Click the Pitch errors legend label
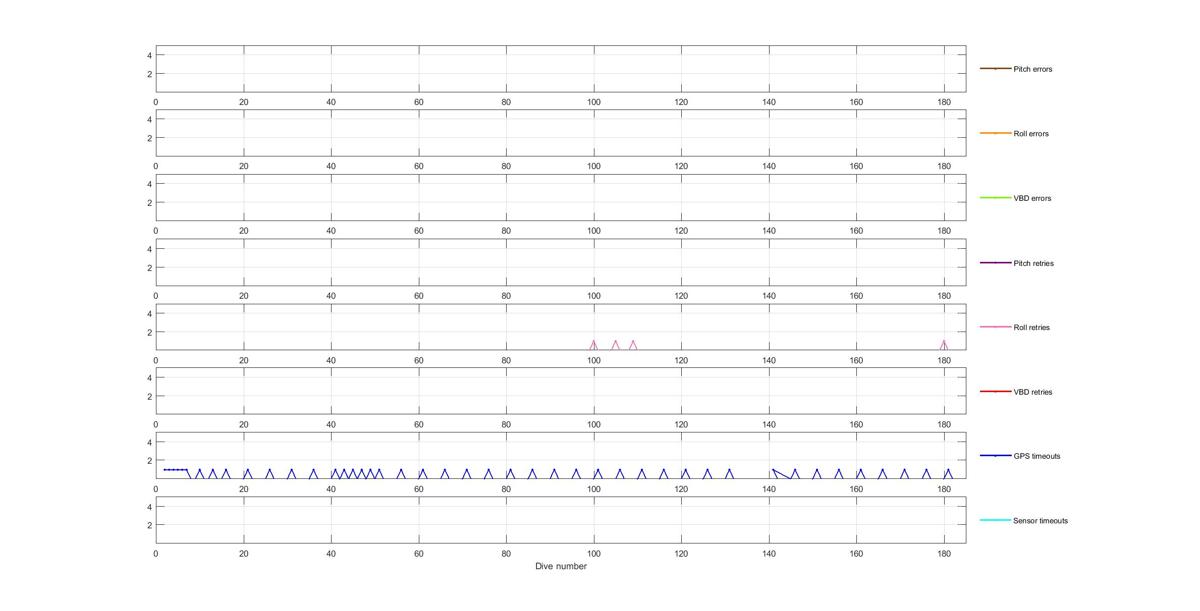Image resolution: width=1200 pixels, height=611 pixels. (1032, 69)
